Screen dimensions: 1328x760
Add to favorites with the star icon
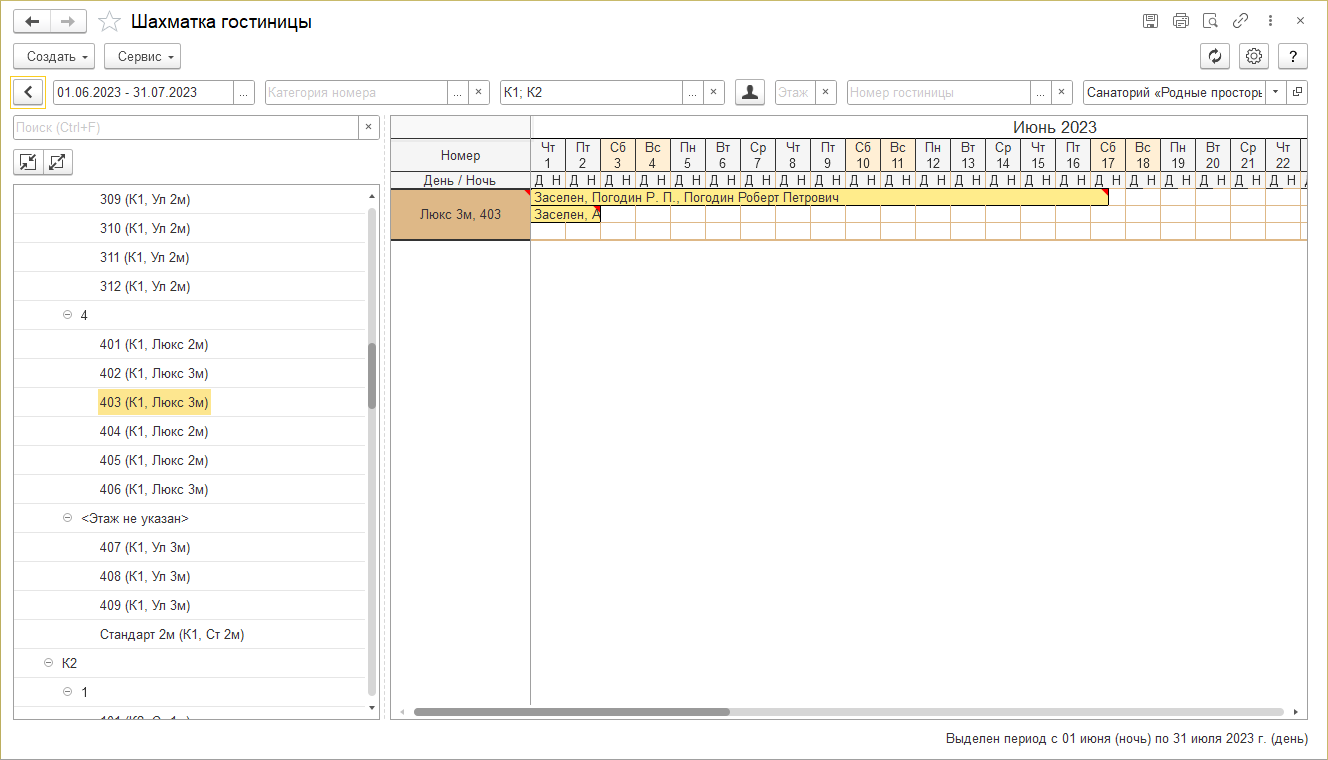pos(110,22)
